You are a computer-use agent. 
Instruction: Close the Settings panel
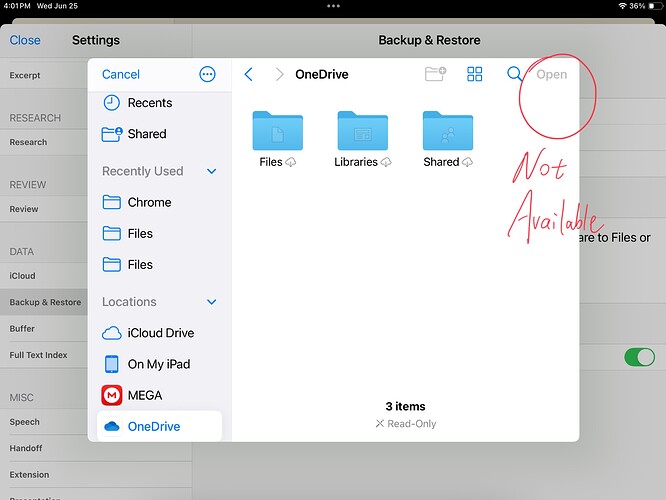(x=25, y=40)
